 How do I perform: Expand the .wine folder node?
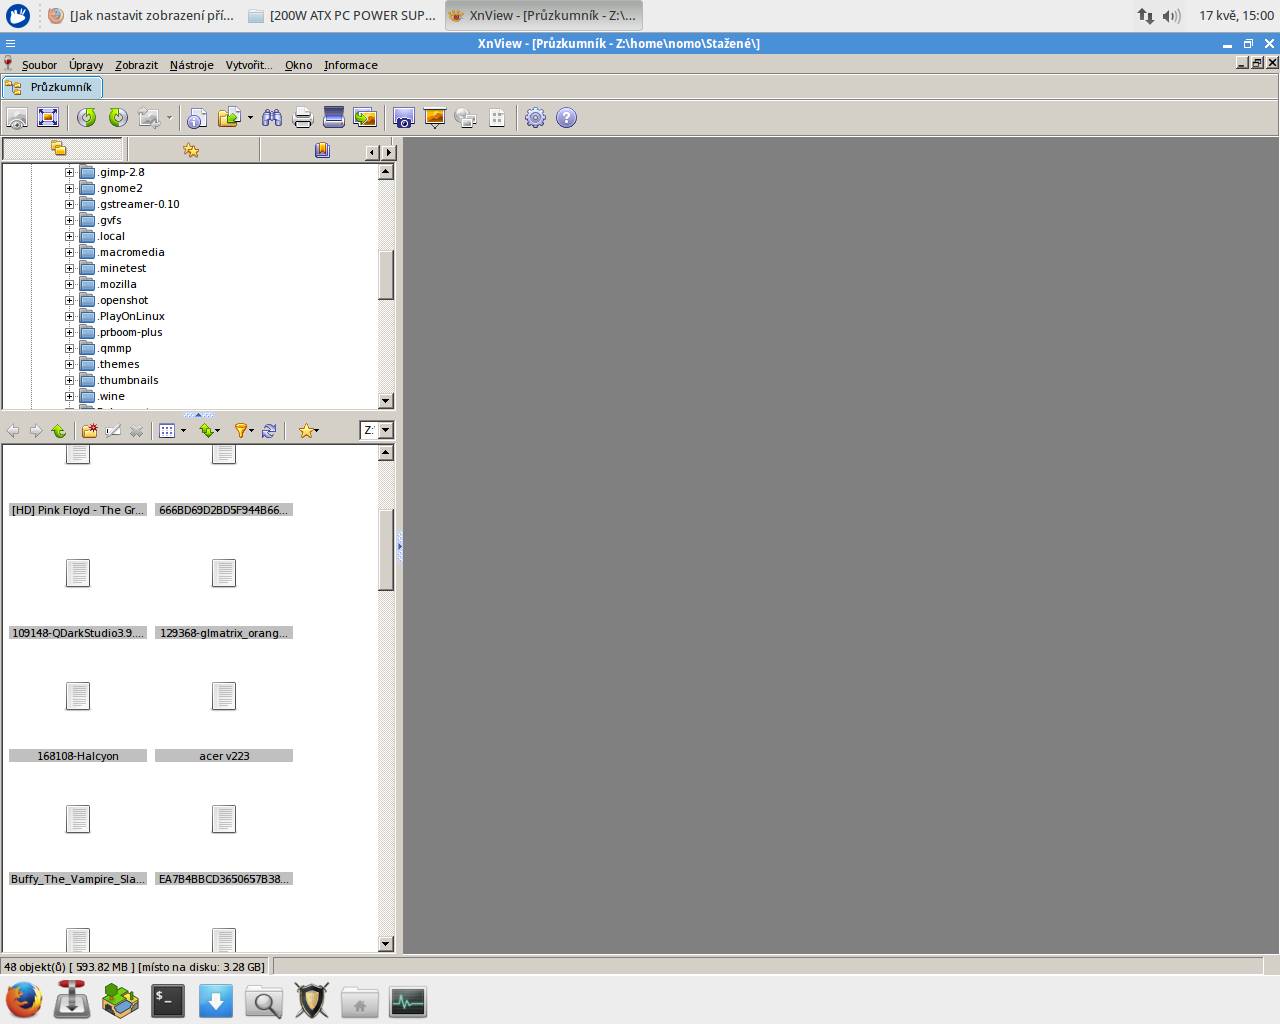click(70, 396)
